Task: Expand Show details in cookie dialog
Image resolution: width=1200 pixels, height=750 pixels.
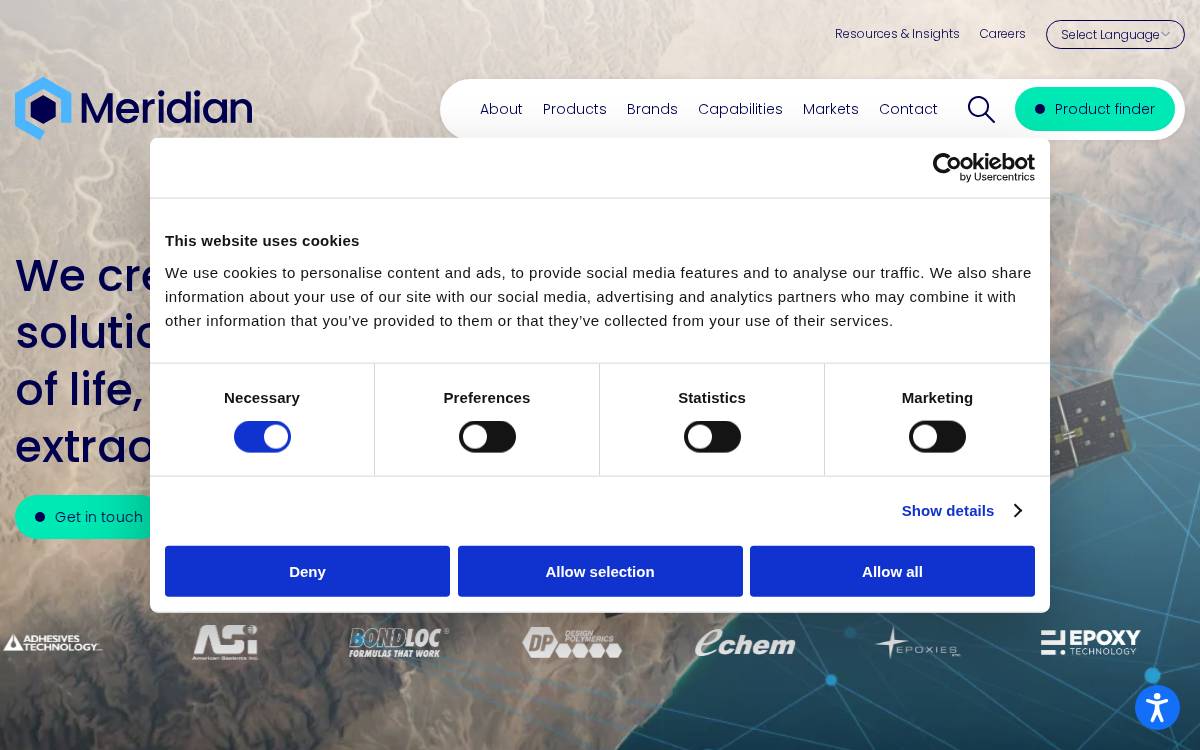Action: (x=961, y=511)
